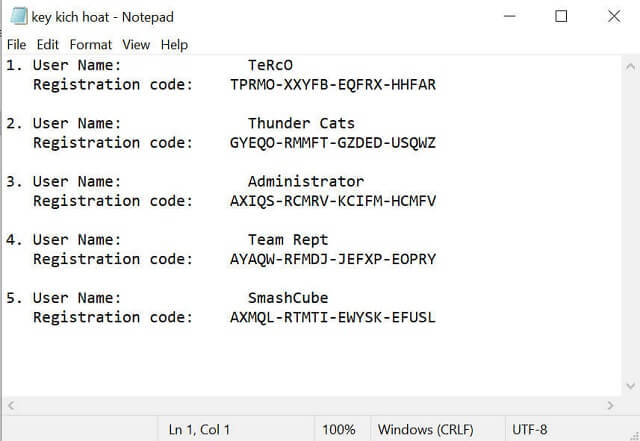
Task: Open the View menu
Action: click(136, 45)
